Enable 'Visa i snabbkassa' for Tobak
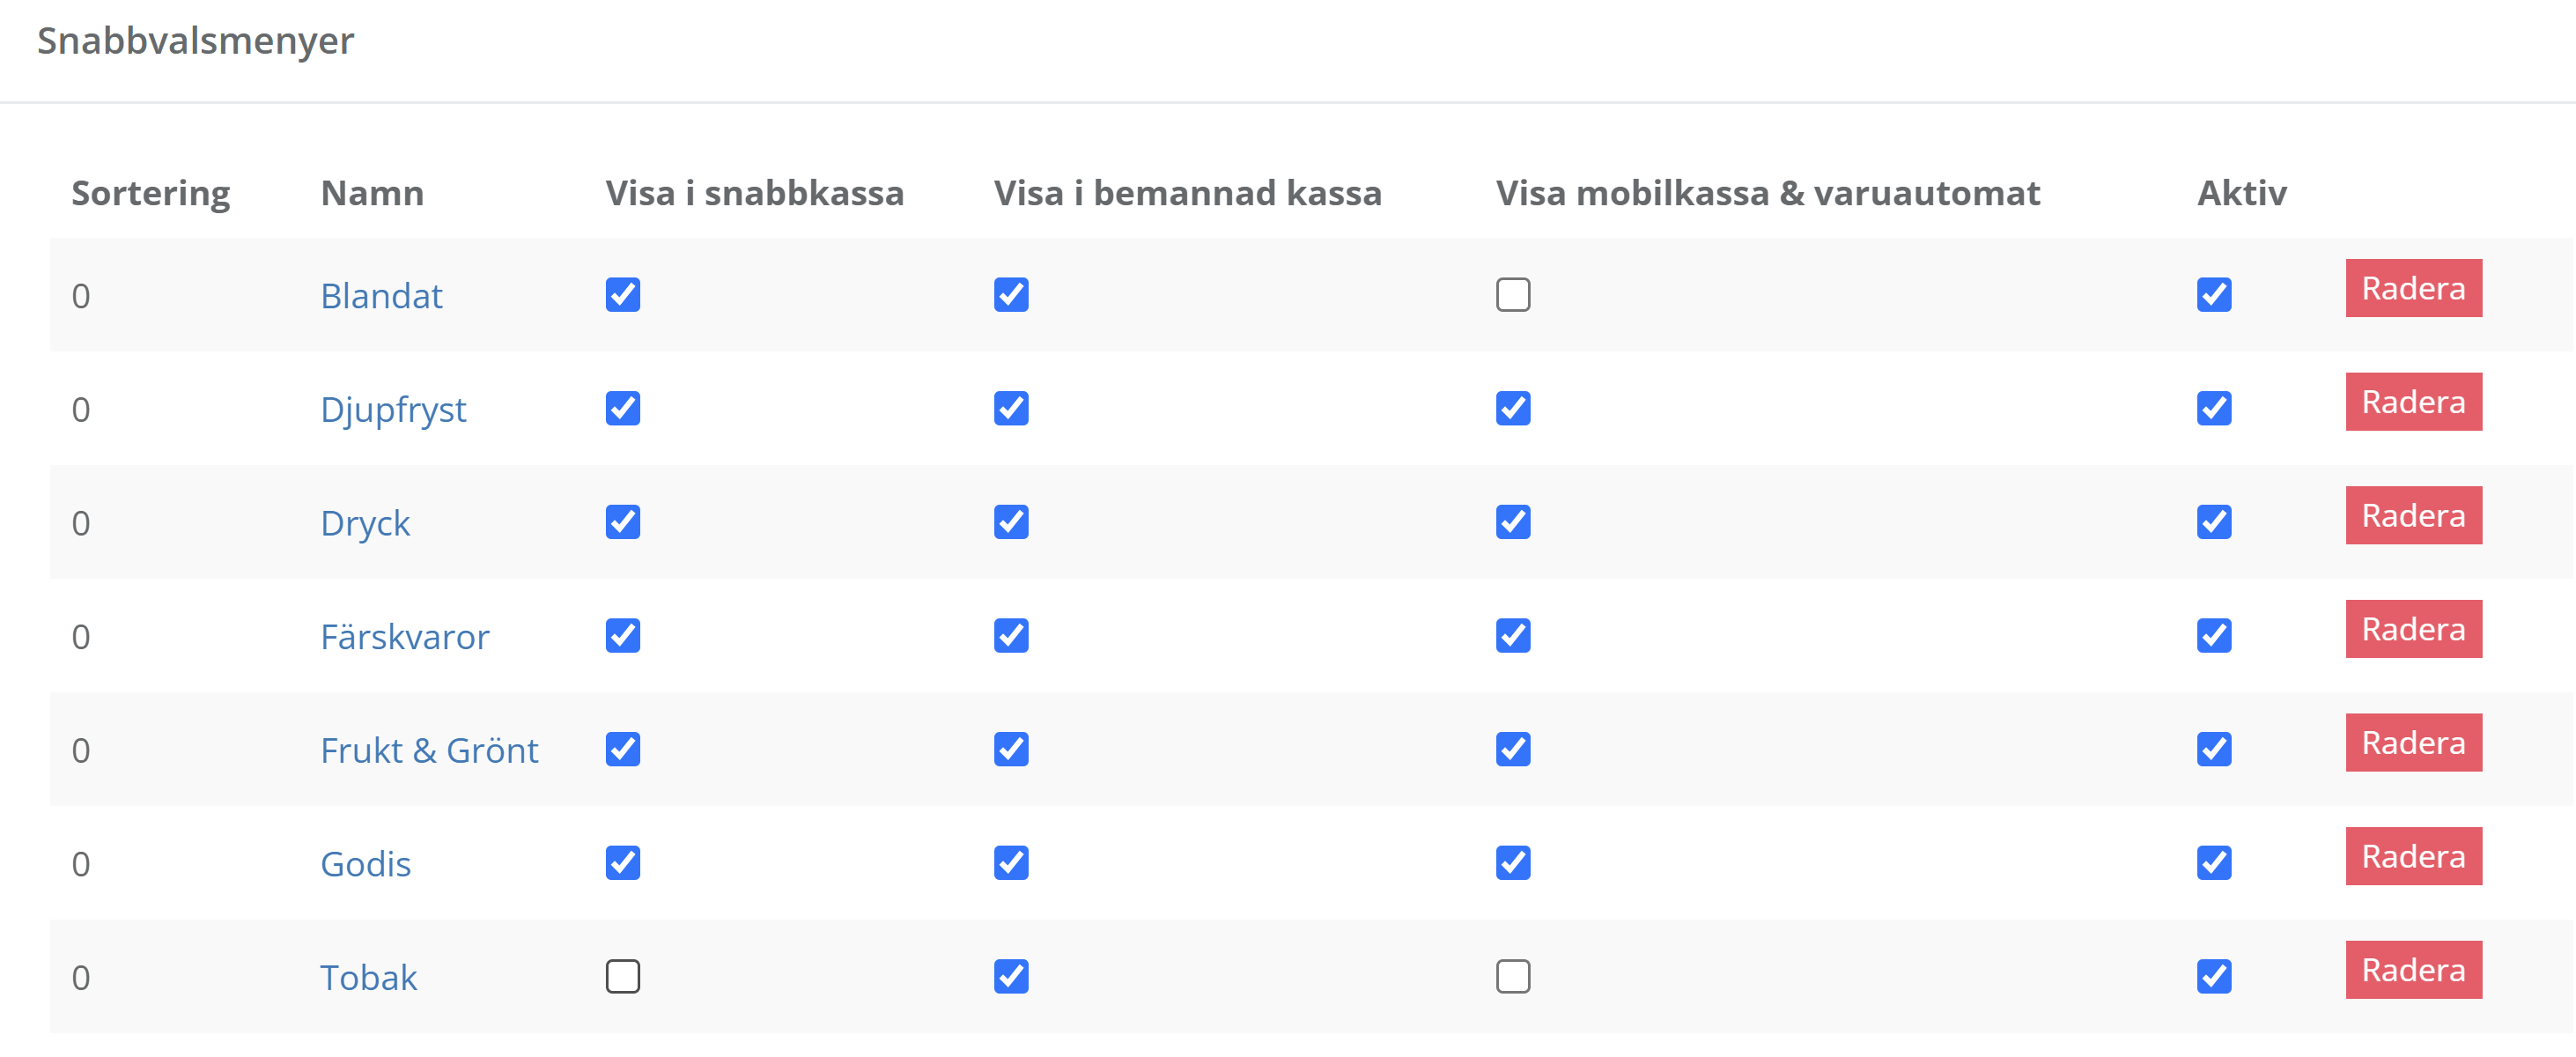This screenshot has height=1057, width=2576. [x=622, y=976]
